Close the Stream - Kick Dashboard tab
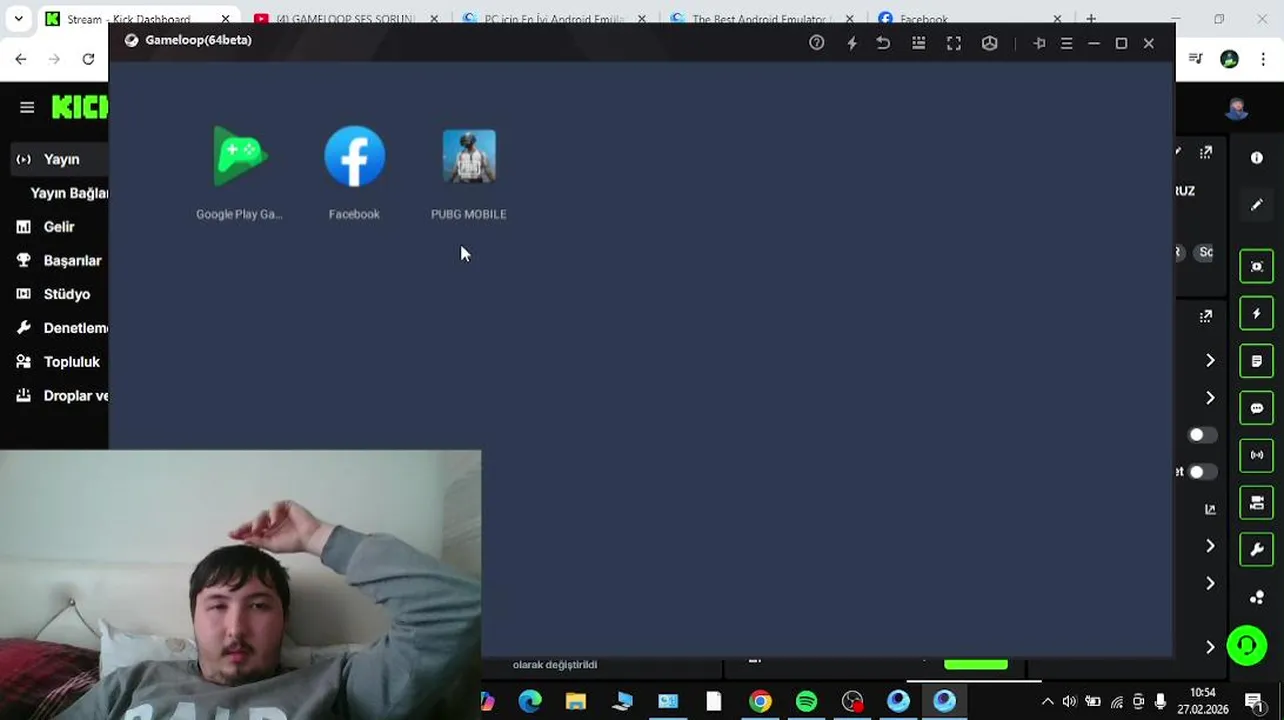Viewport: 1284px width, 720px height. pyautogui.click(x=225, y=19)
